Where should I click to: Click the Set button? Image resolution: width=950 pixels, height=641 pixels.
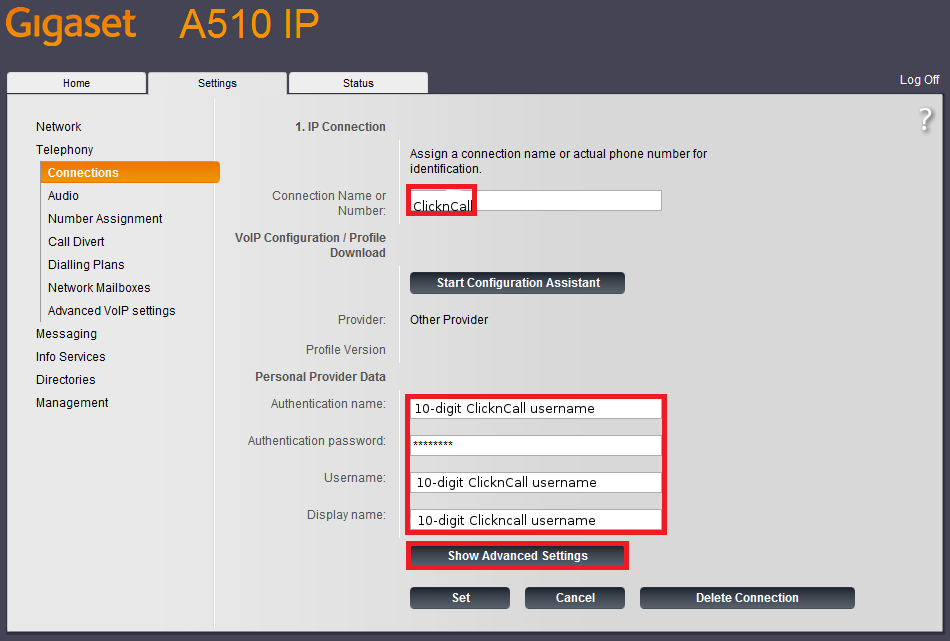pos(460,598)
